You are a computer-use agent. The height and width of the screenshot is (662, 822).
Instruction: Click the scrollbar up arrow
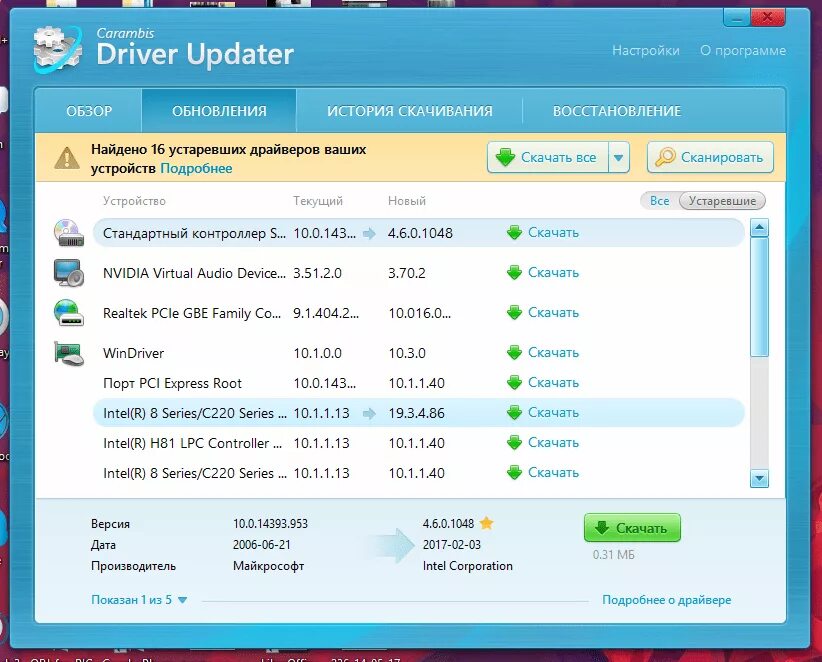pyautogui.click(x=759, y=228)
